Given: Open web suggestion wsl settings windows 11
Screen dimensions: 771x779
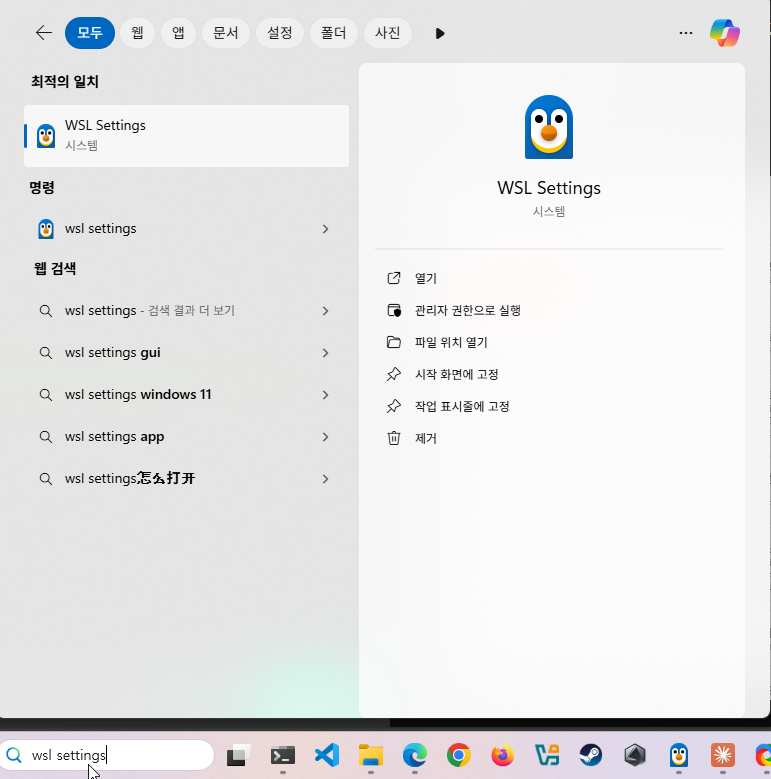Looking at the screenshot, I should [186, 395].
